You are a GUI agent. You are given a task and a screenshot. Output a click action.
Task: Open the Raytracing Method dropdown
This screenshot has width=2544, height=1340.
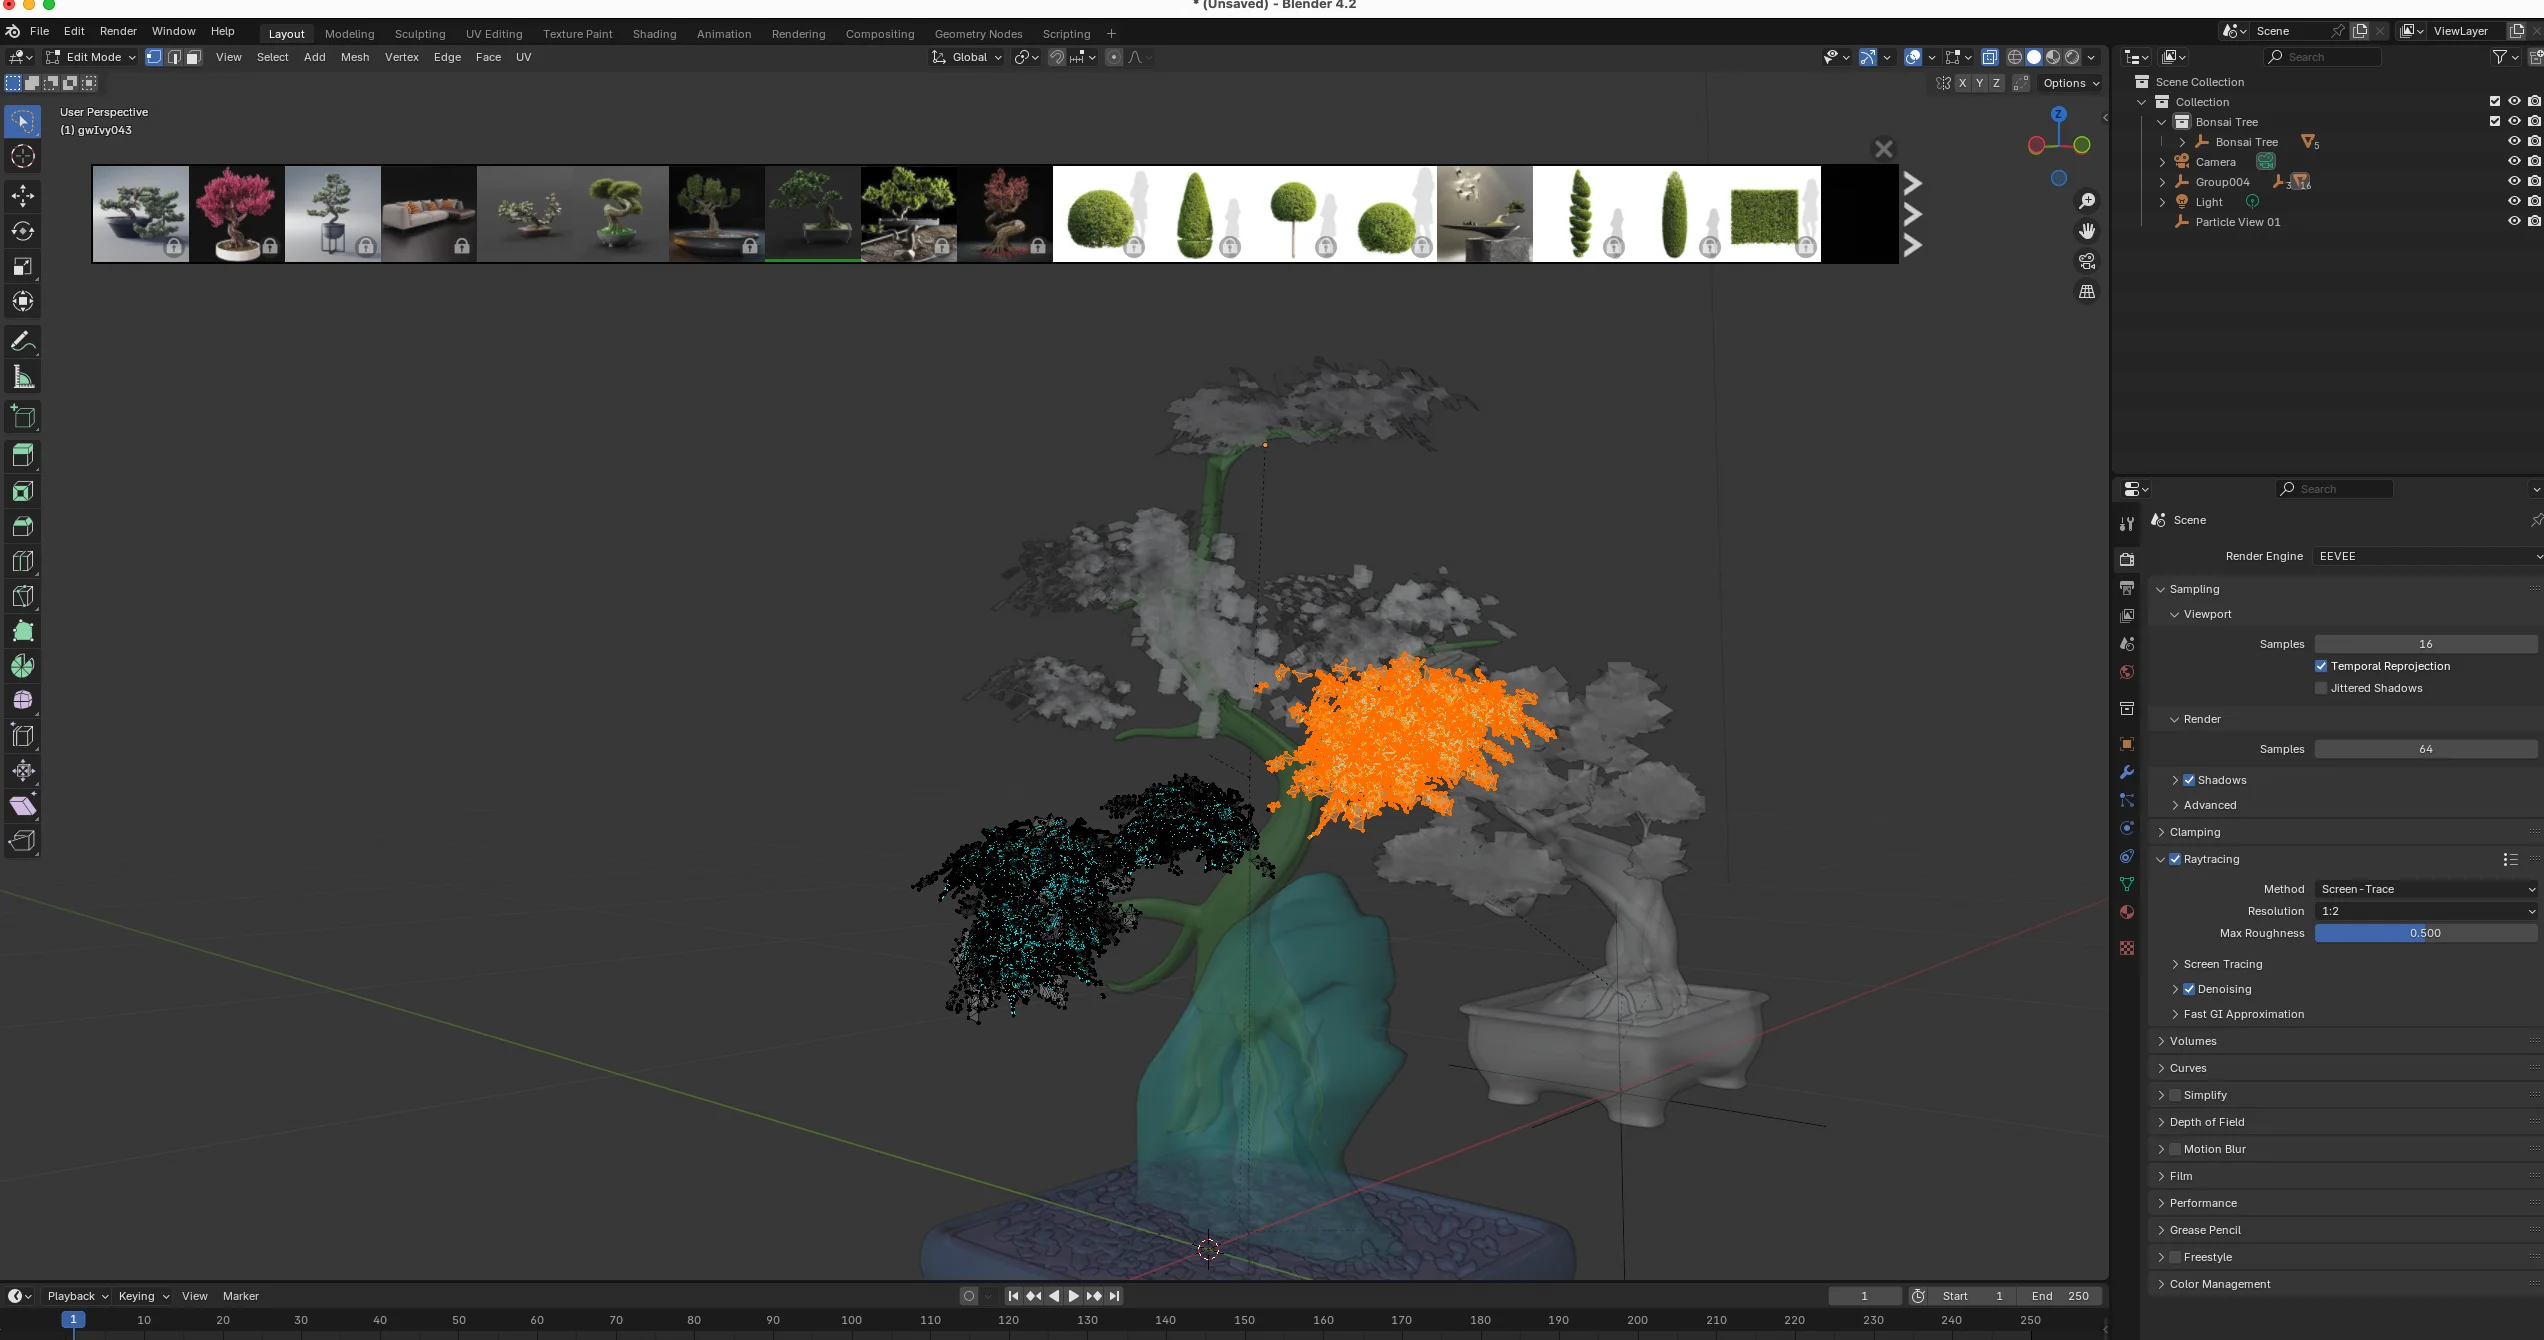[2426, 889]
